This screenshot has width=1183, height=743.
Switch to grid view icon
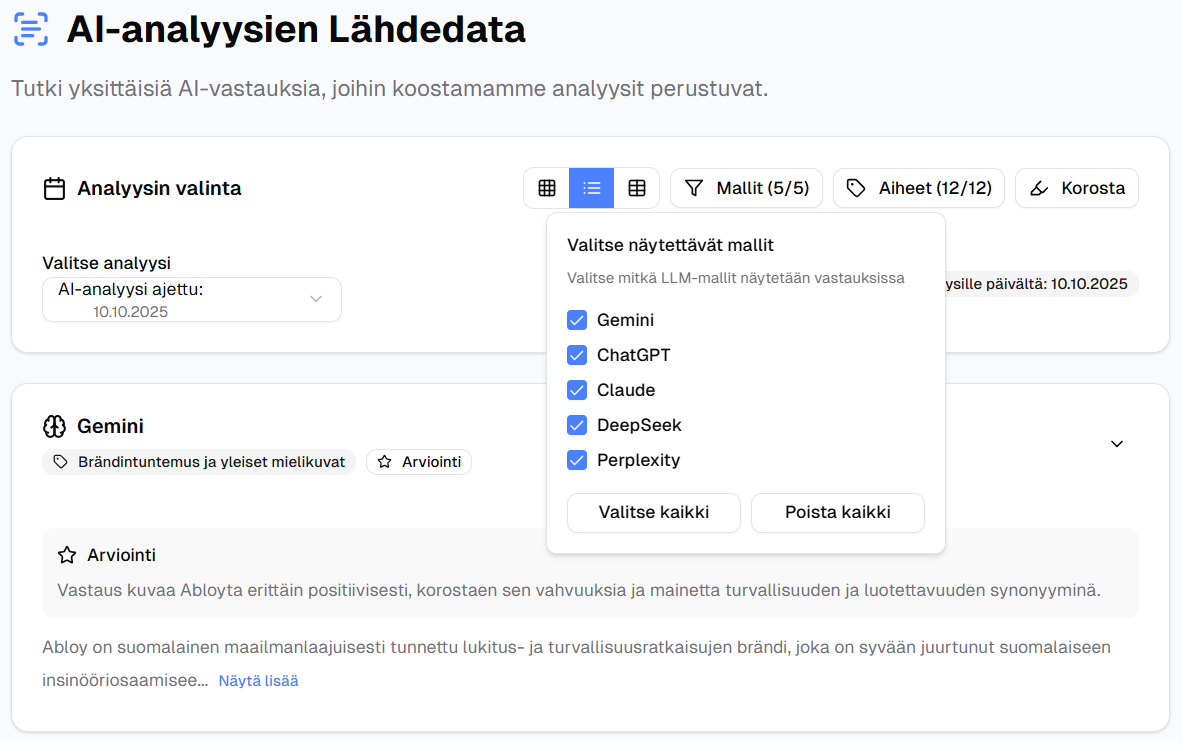click(x=547, y=188)
